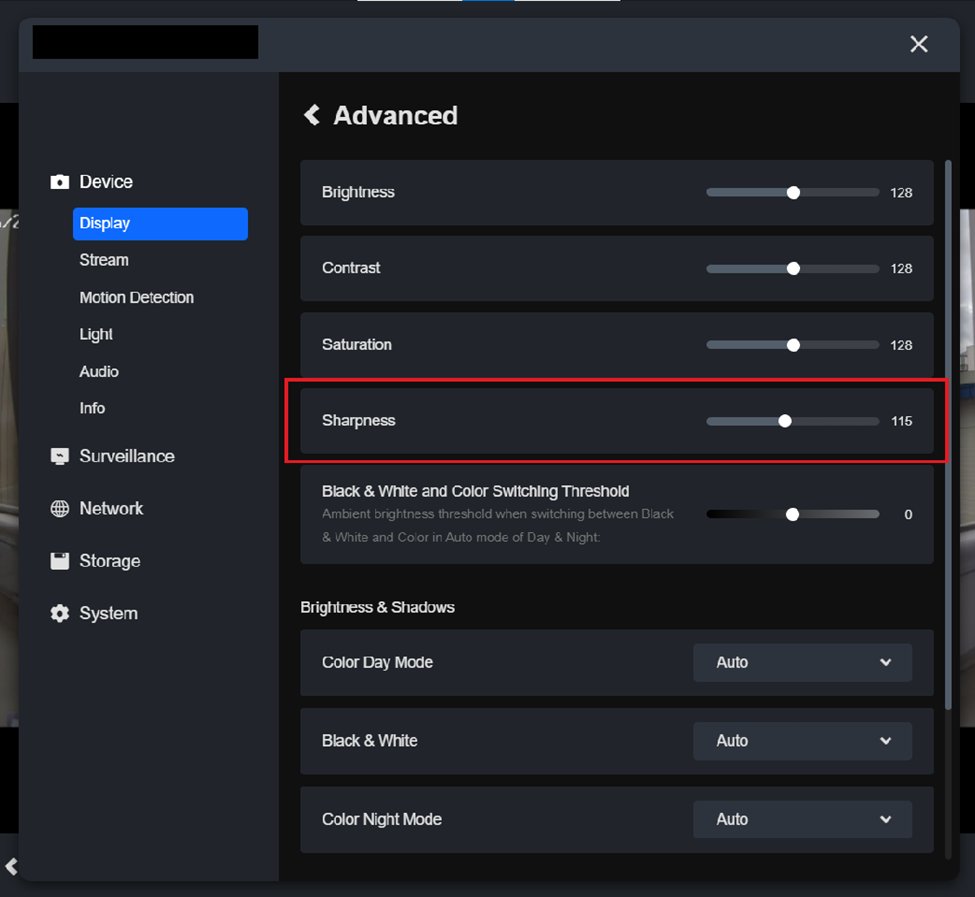Select the Display menu item
This screenshot has width=975, height=897.
160,224
